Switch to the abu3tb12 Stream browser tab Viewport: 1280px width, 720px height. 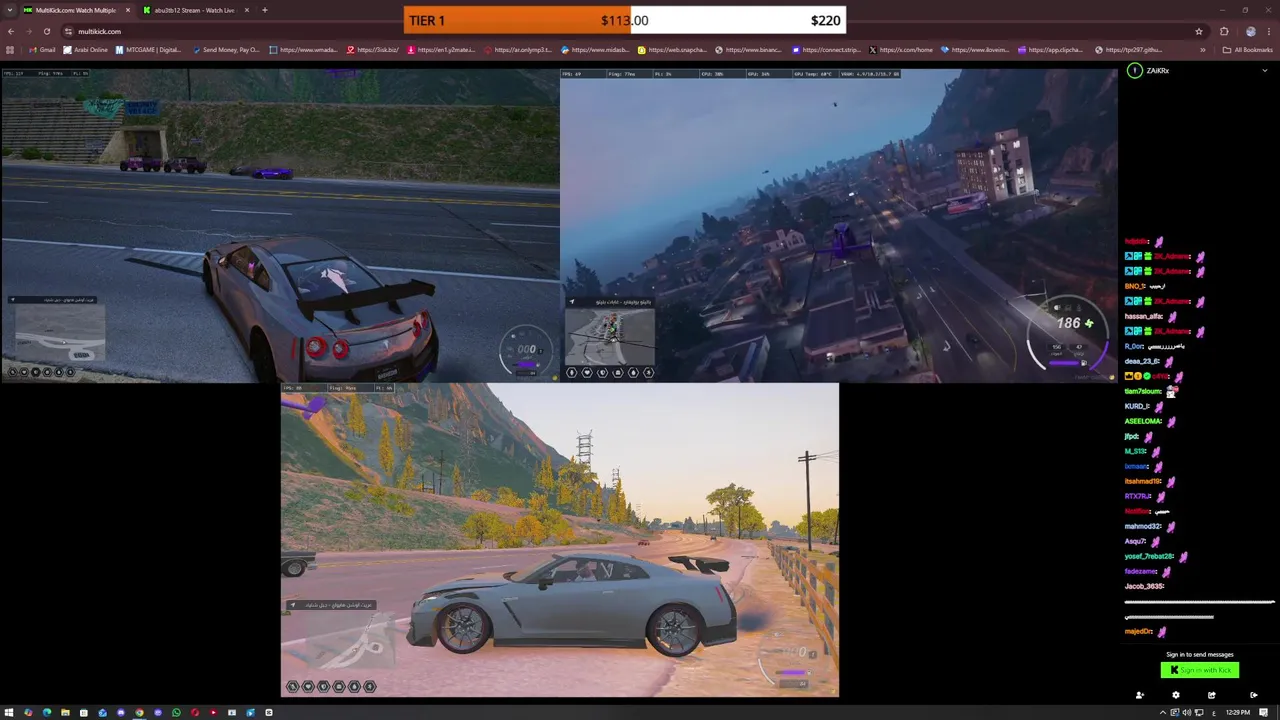click(194, 10)
